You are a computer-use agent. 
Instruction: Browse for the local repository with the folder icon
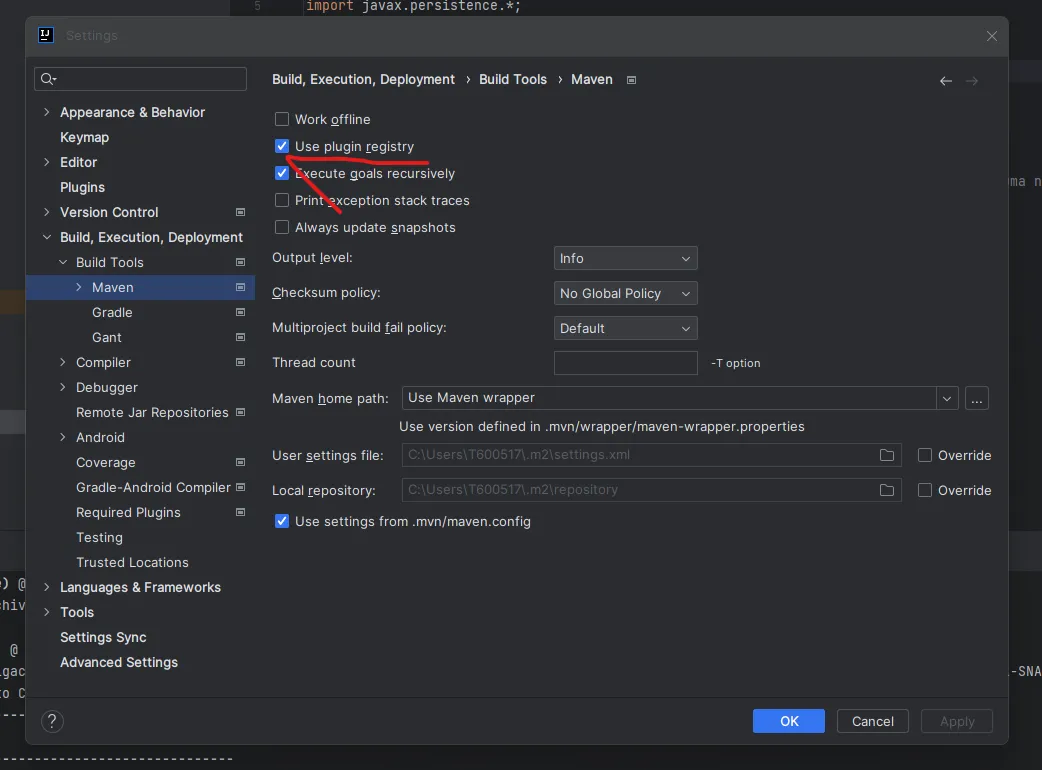(x=886, y=490)
